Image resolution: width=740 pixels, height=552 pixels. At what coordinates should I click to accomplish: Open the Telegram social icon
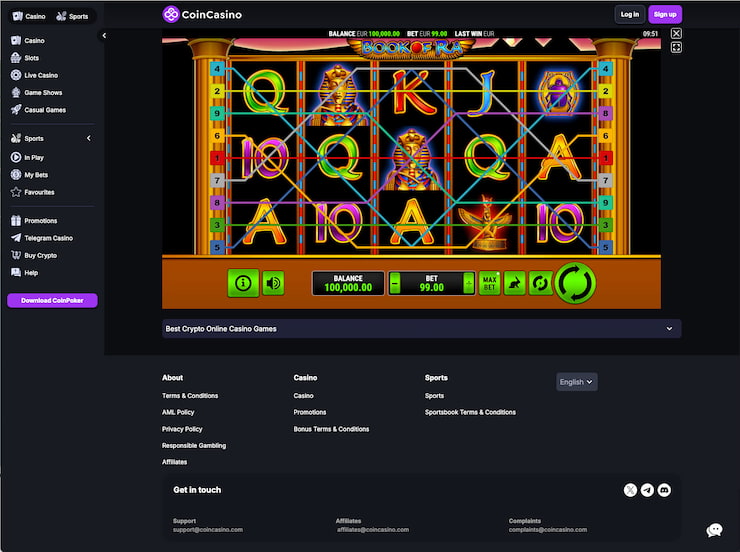(647, 490)
